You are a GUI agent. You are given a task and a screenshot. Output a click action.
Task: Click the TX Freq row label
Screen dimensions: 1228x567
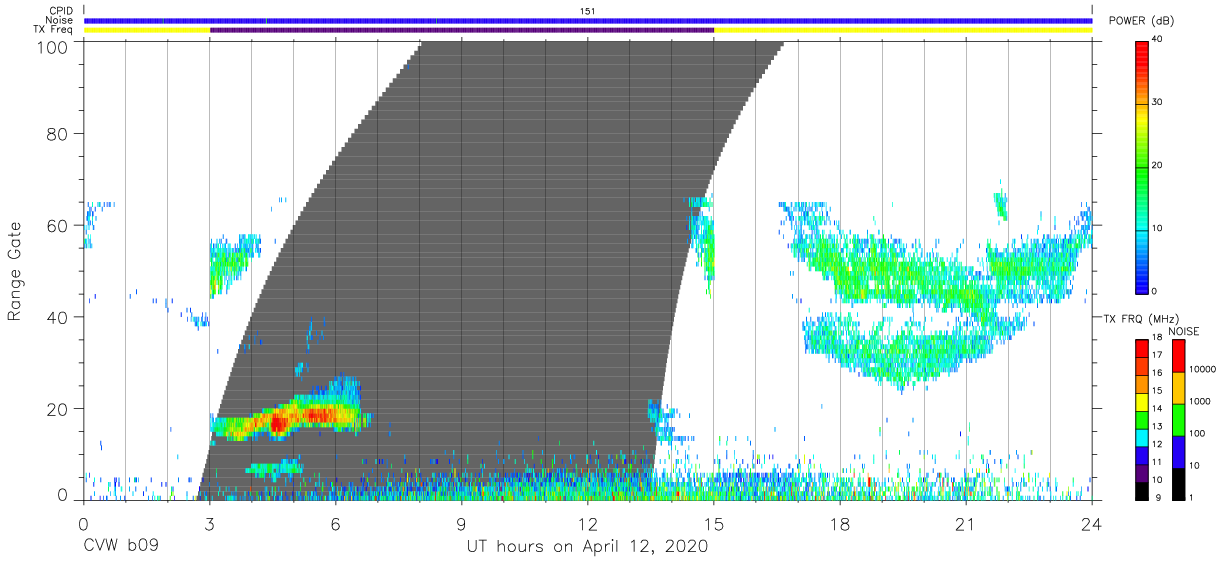pyautogui.click(x=54, y=30)
